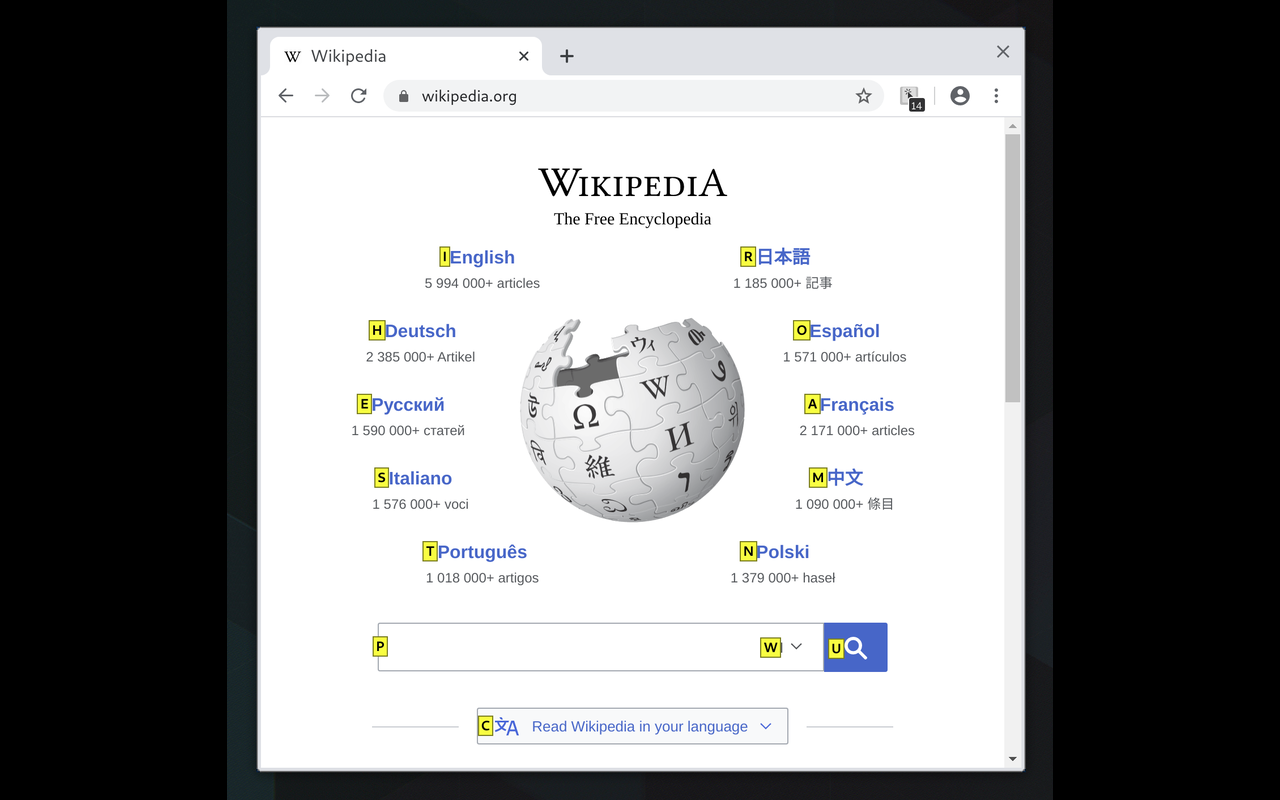Viewport: 1280px width, 800px height.
Task: Open the 中文 Wikipedia link
Action: tap(845, 478)
